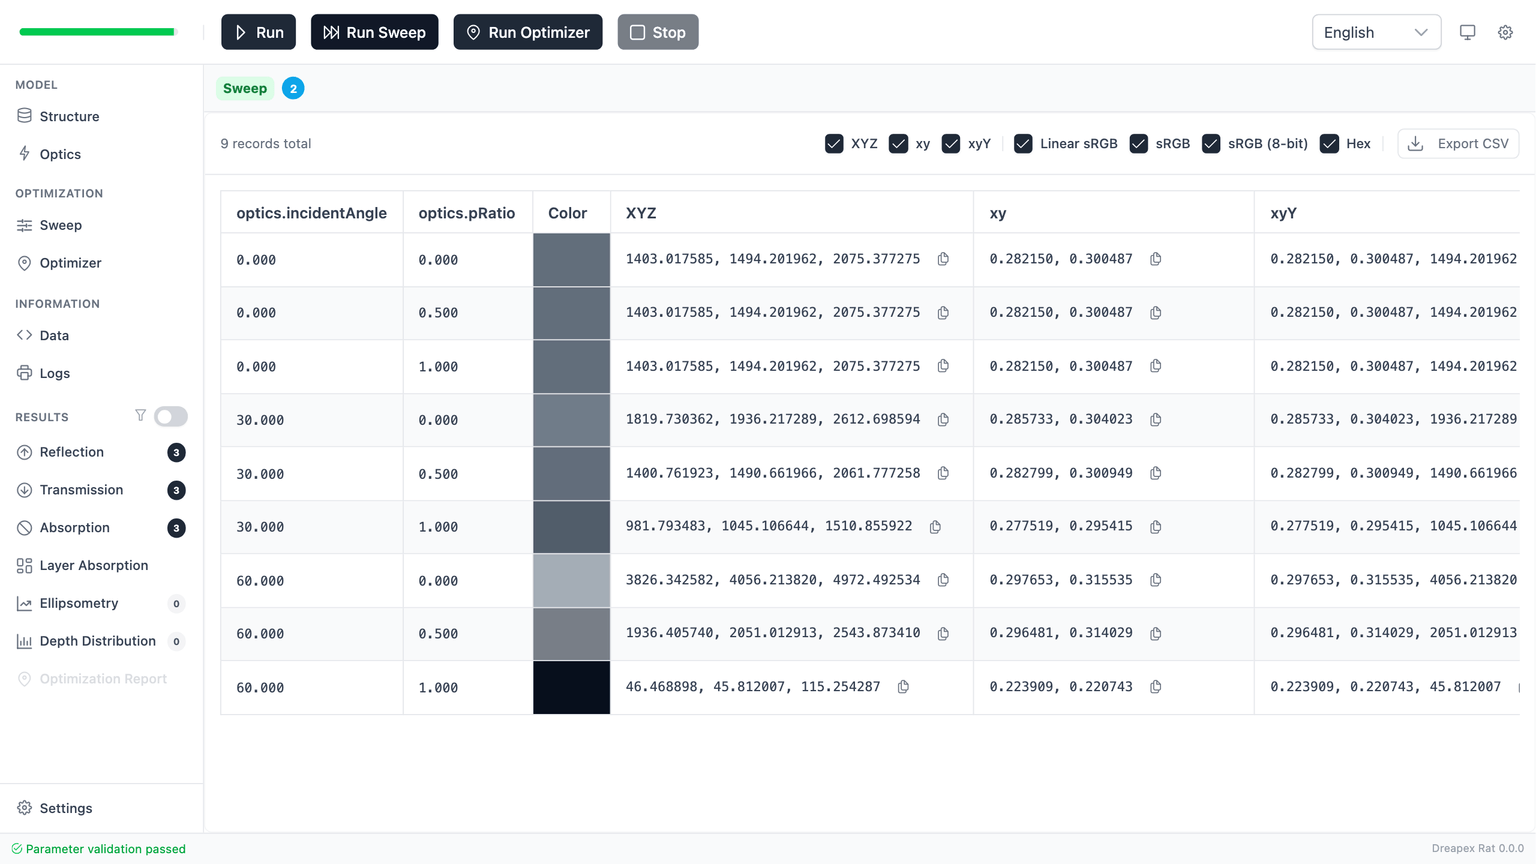Open the English language dropdown
Viewport: 1536px width, 864px height.
tap(1375, 32)
